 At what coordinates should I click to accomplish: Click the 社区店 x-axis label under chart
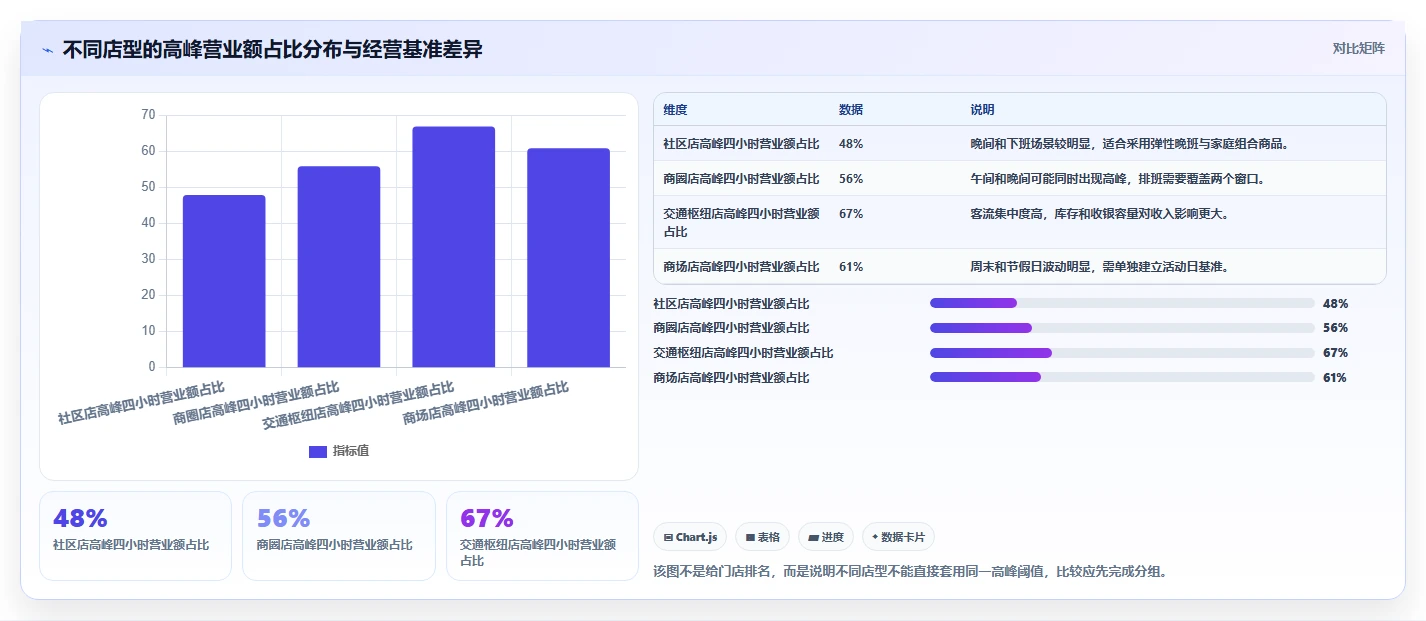point(141,402)
